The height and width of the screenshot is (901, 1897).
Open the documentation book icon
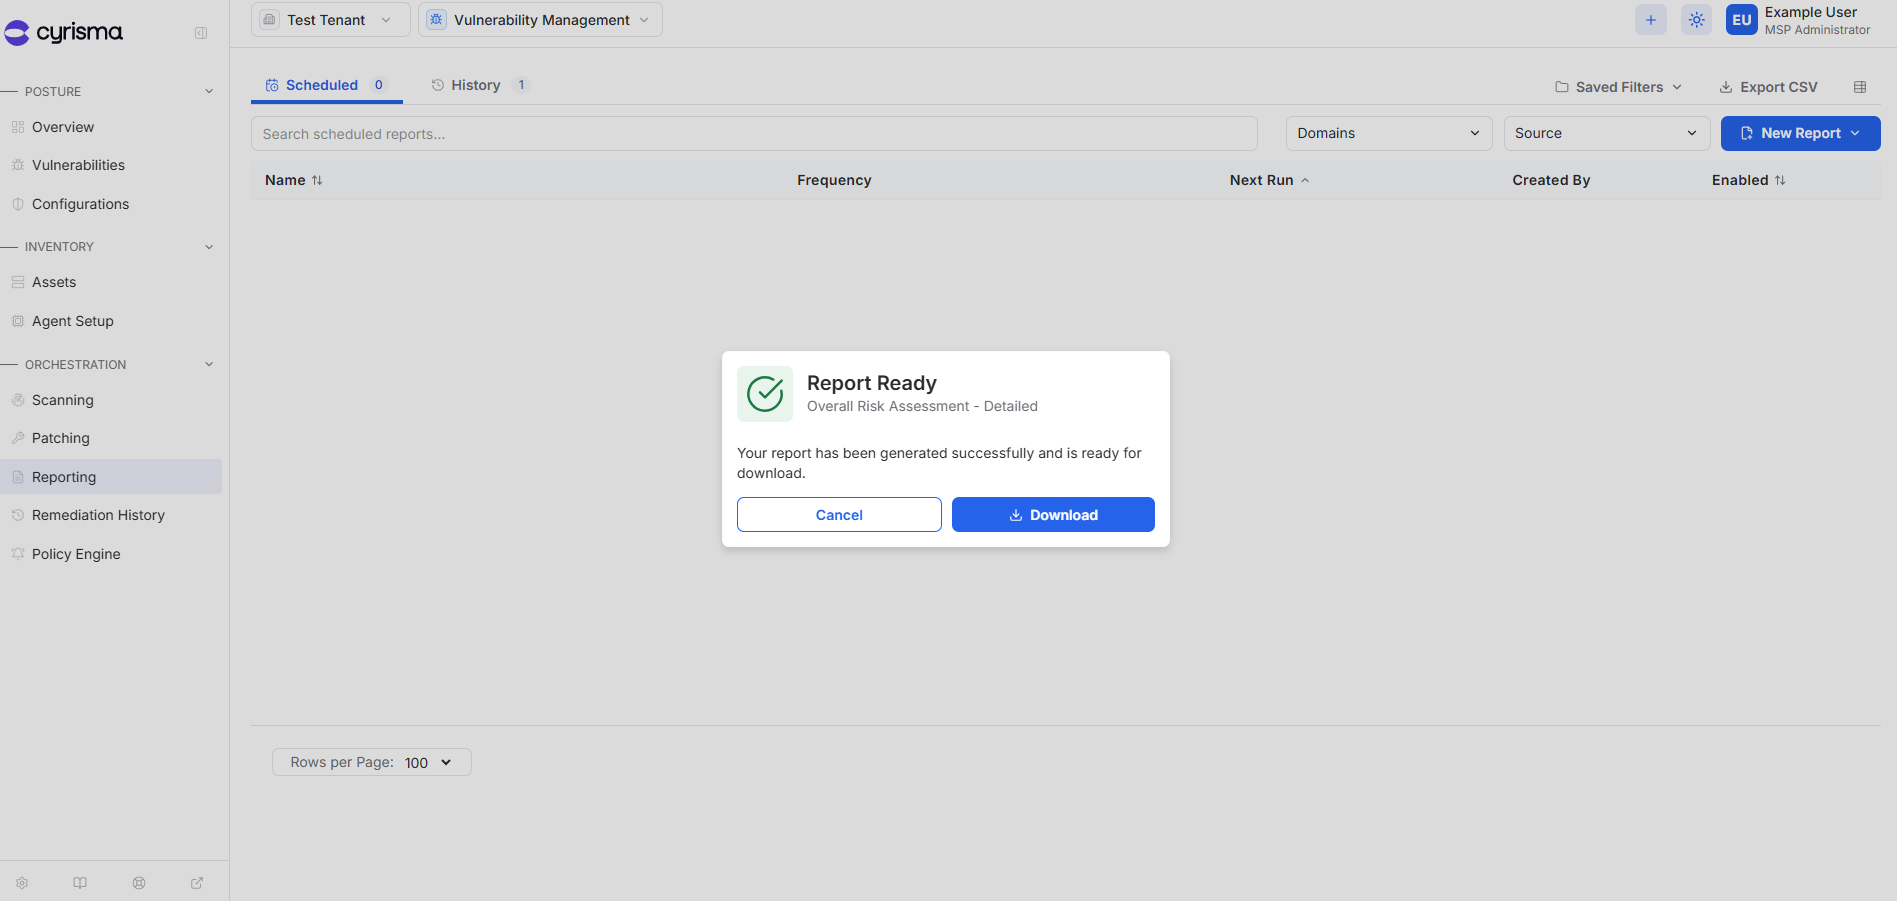coord(80,883)
